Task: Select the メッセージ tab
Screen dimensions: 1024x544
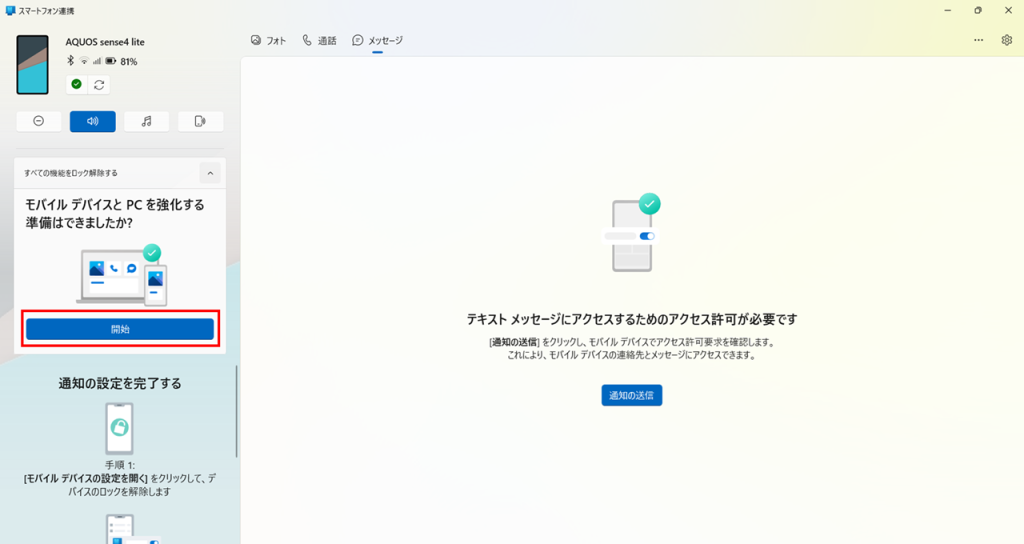Action: tap(377, 40)
